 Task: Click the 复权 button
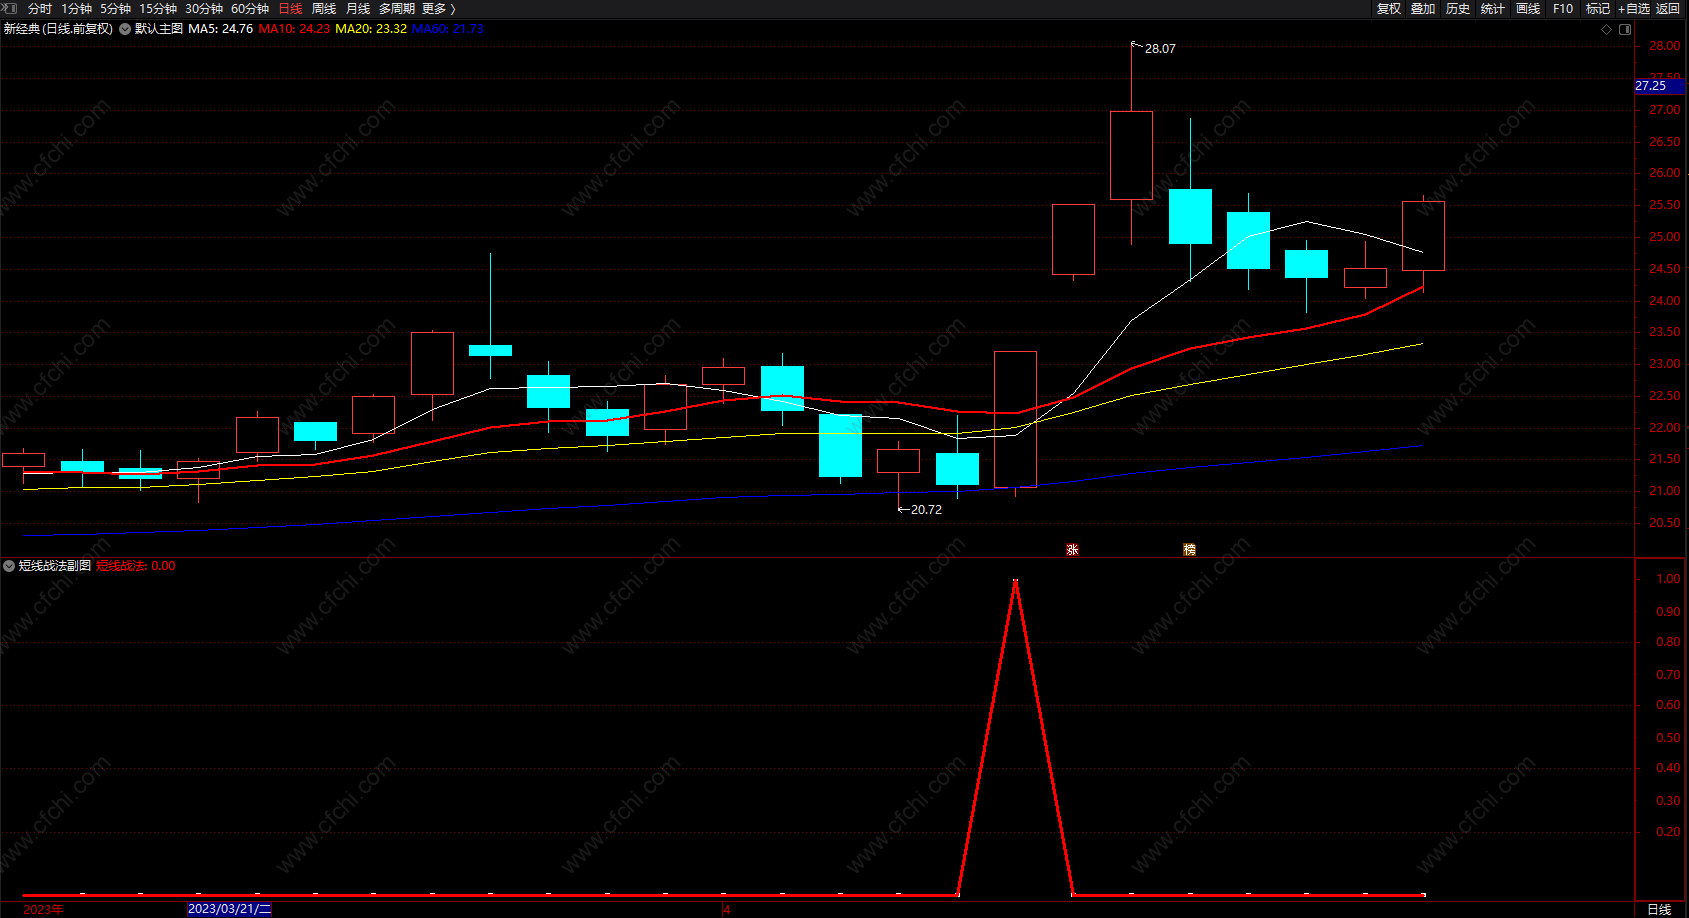coord(1389,9)
